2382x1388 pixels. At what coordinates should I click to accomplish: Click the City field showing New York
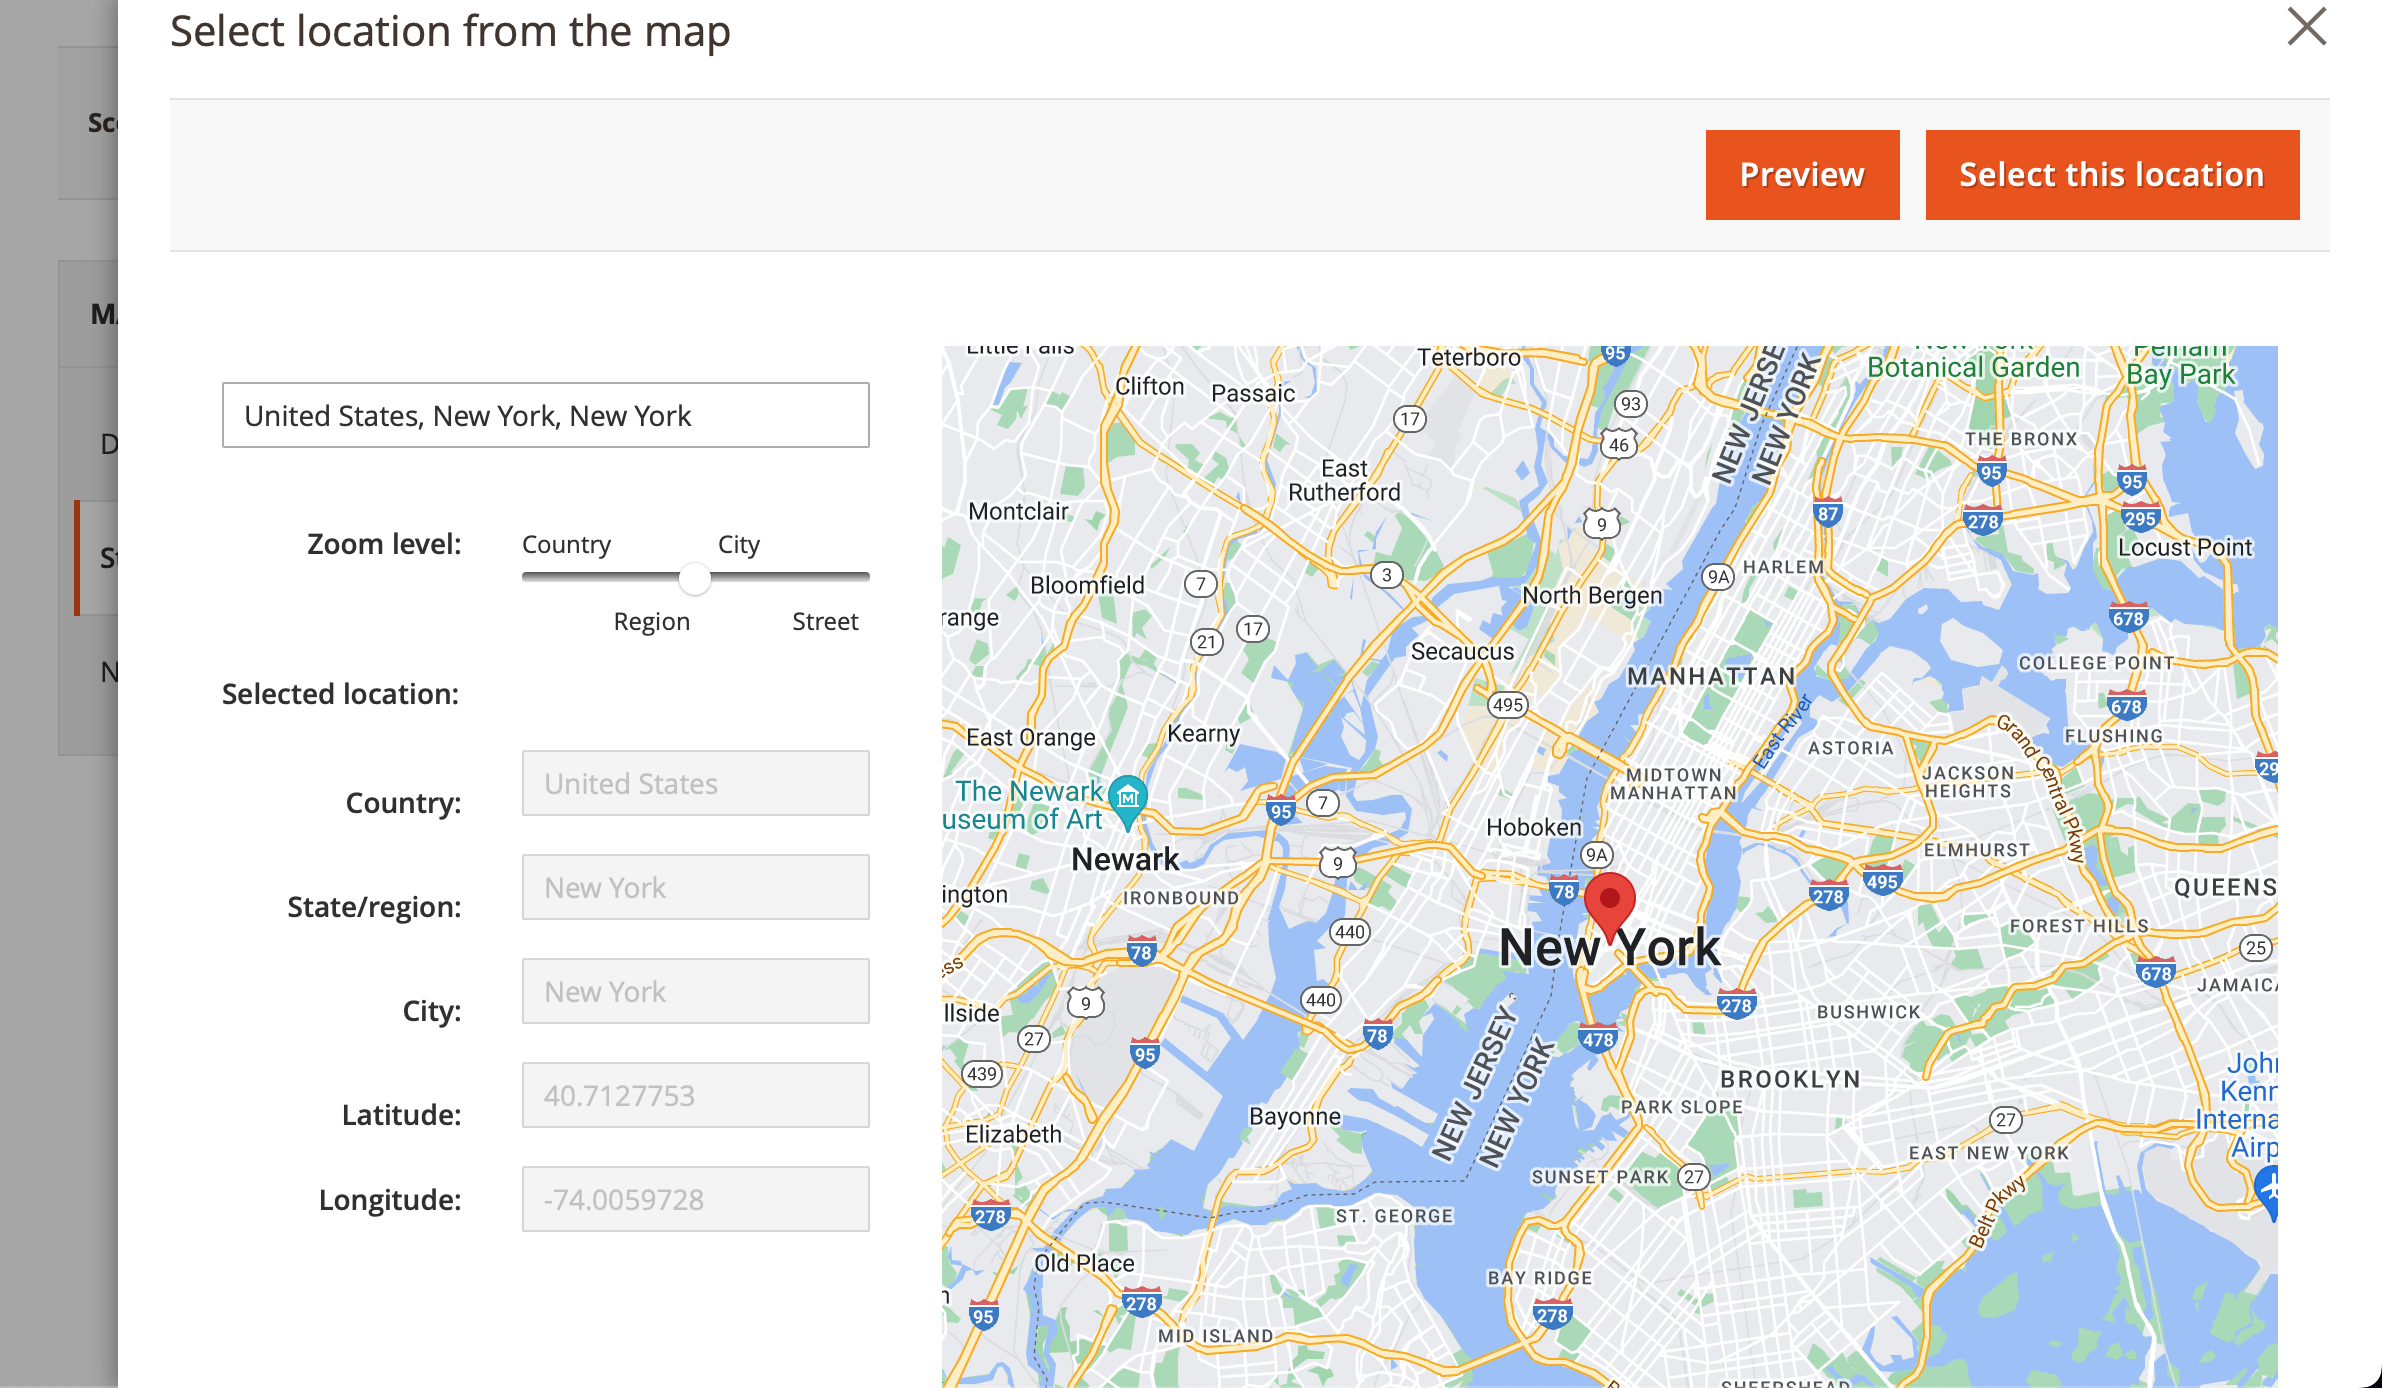click(x=696, y=991)
